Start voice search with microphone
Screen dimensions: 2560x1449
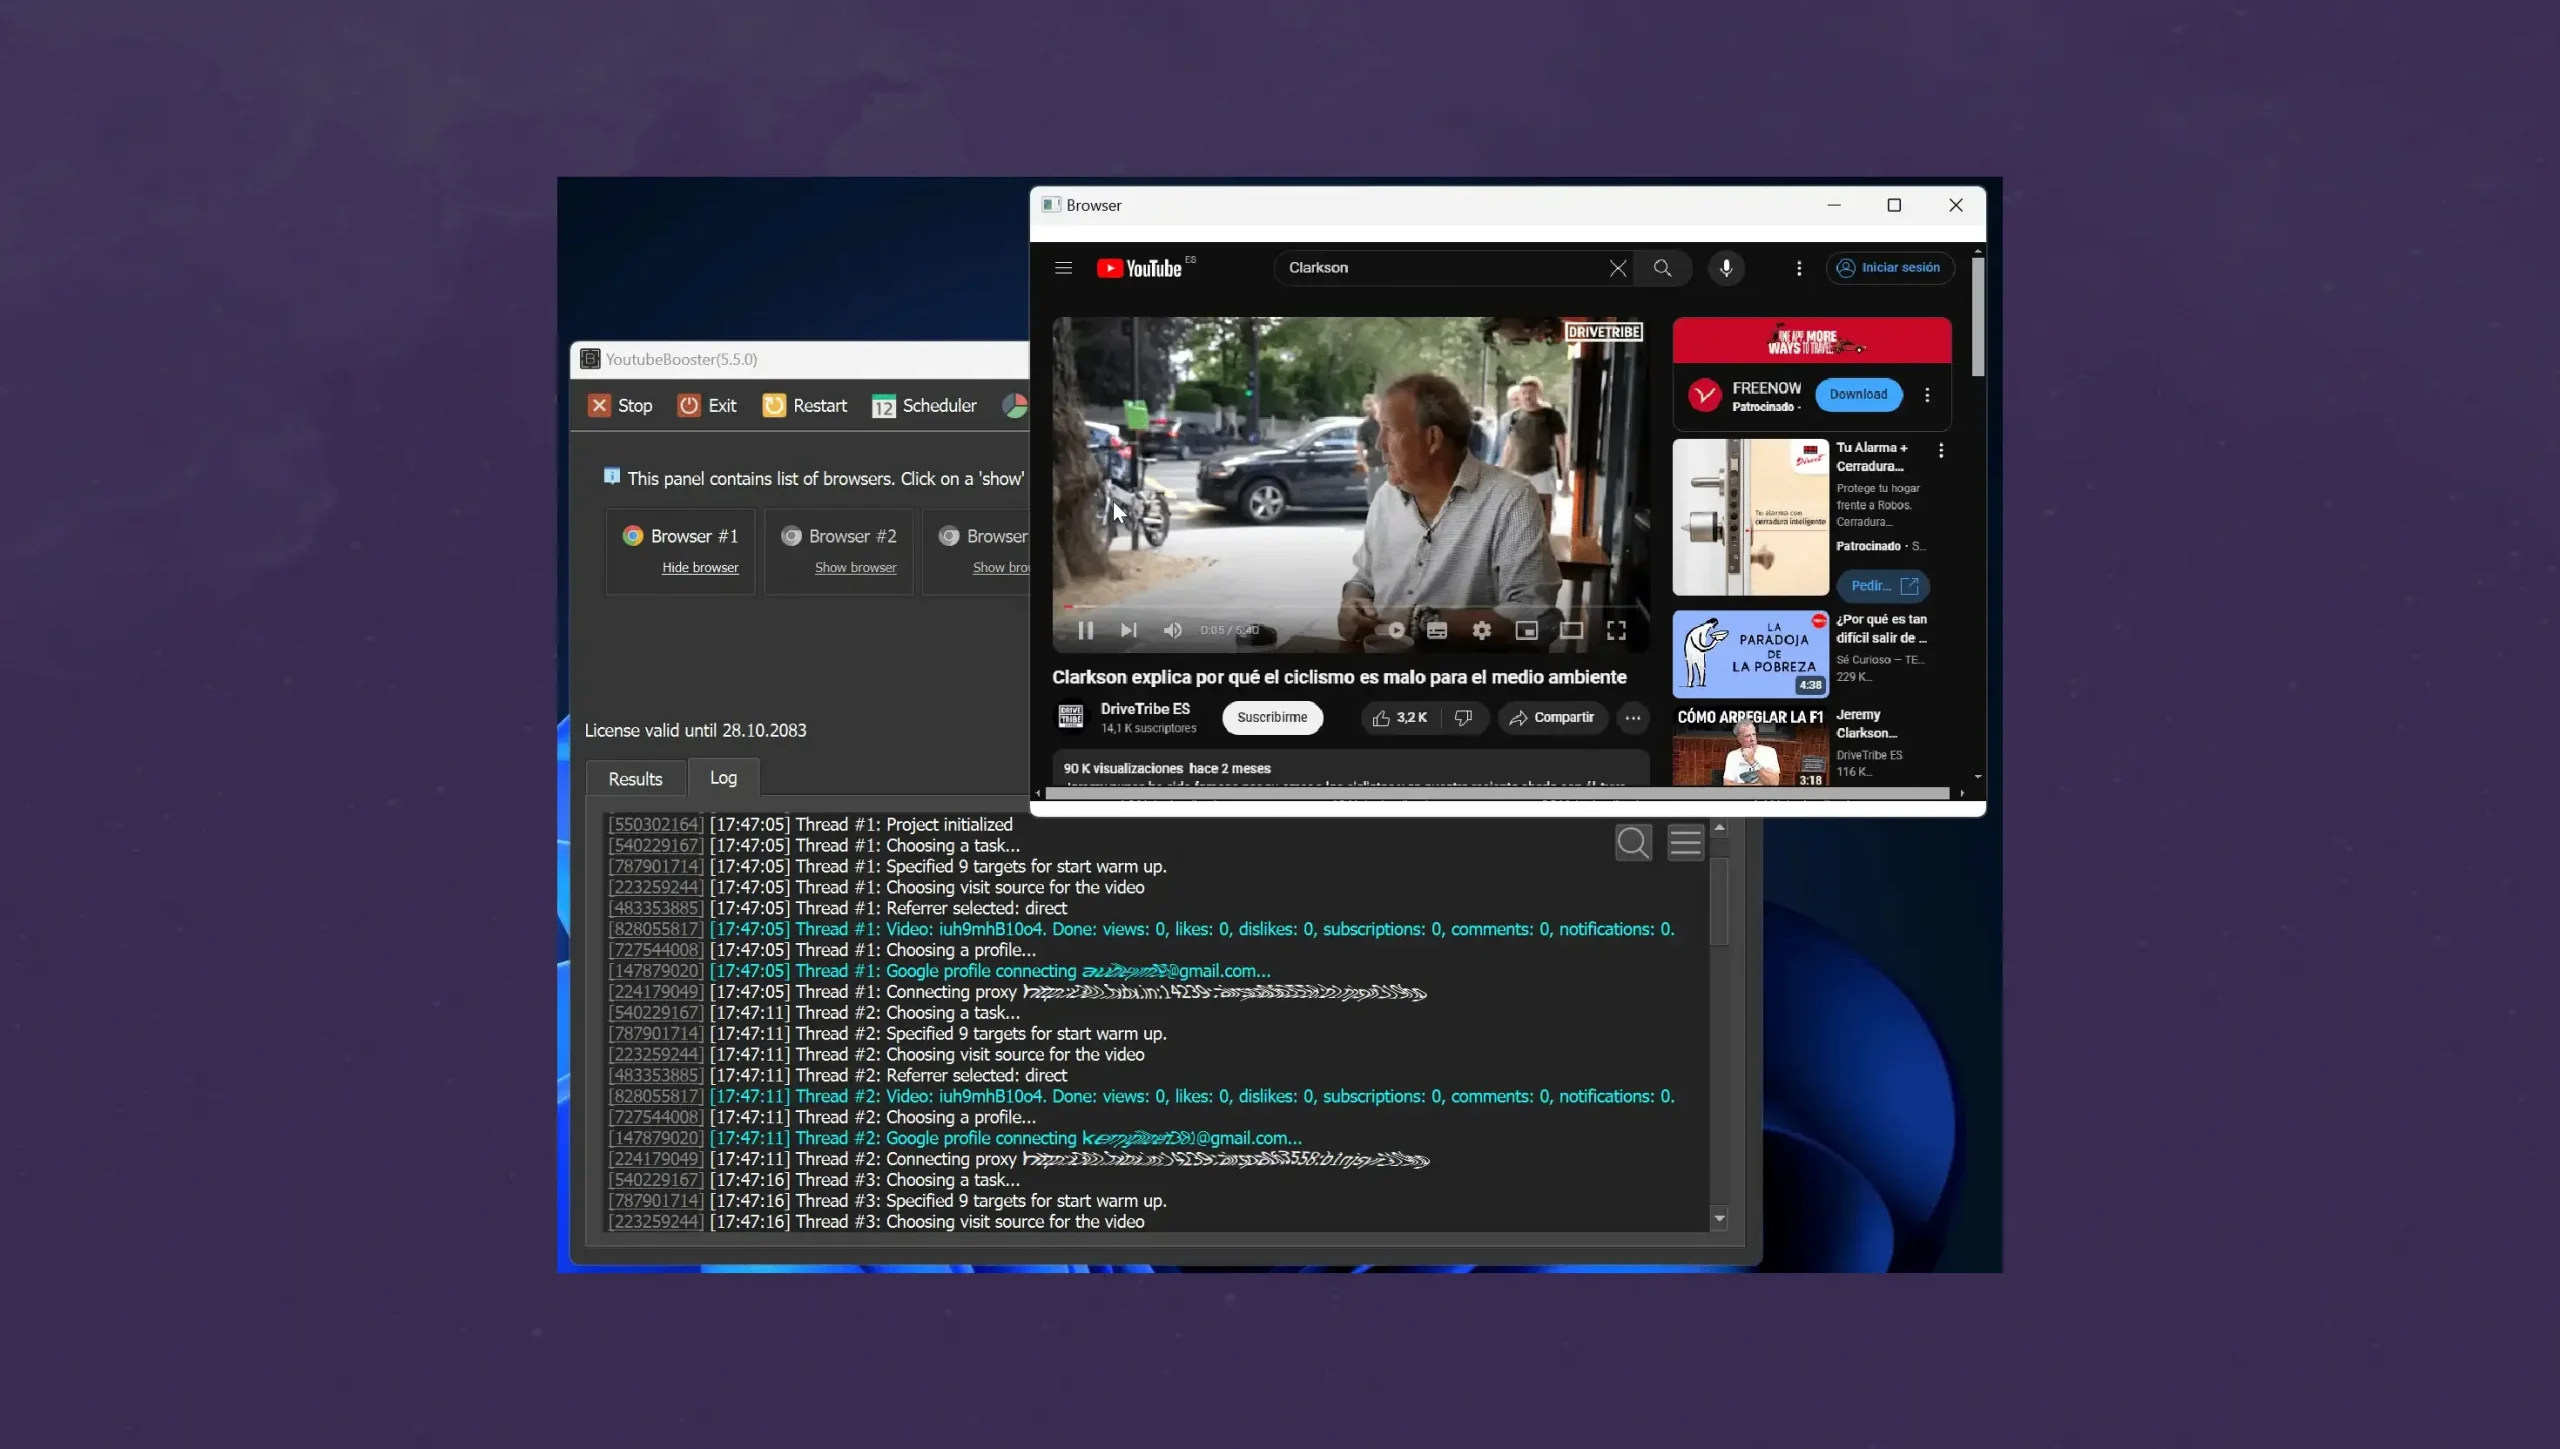(x=1726, y=268)
